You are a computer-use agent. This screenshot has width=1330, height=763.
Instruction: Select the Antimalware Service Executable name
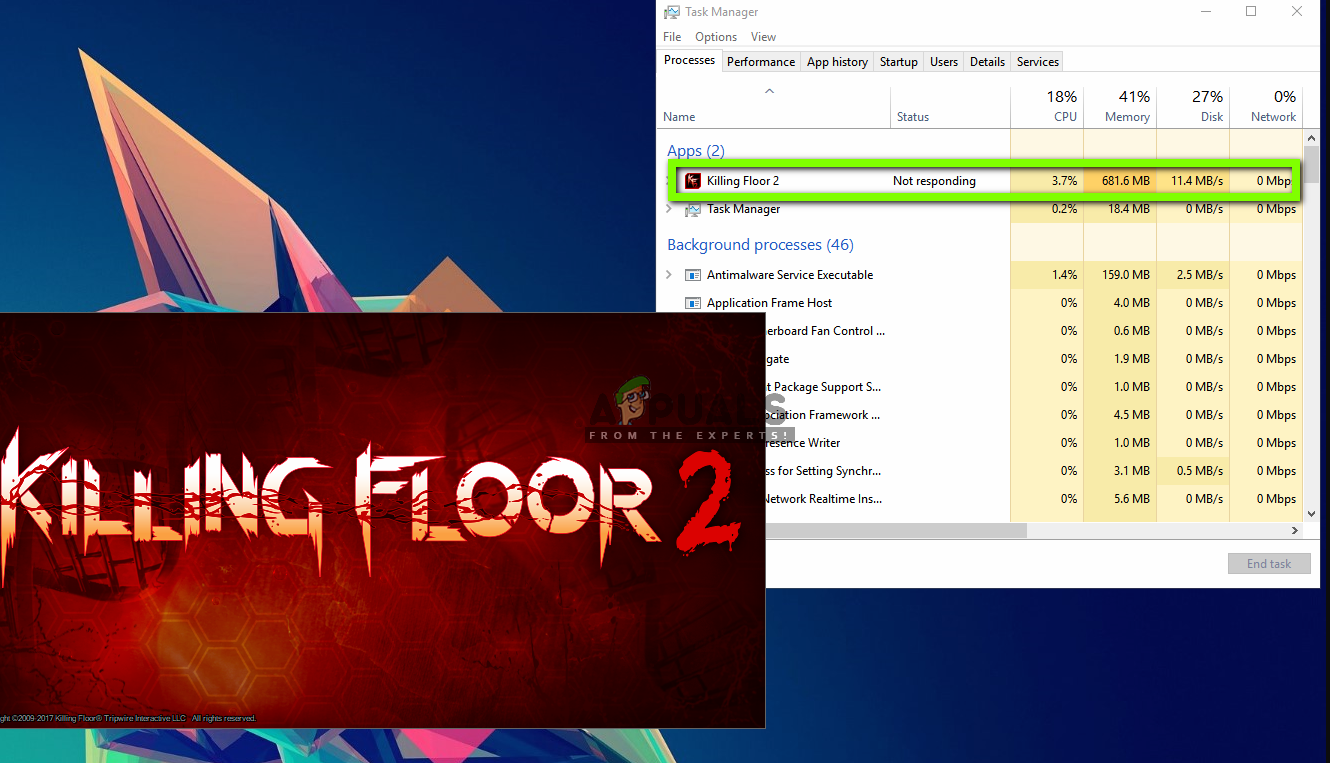790,275
